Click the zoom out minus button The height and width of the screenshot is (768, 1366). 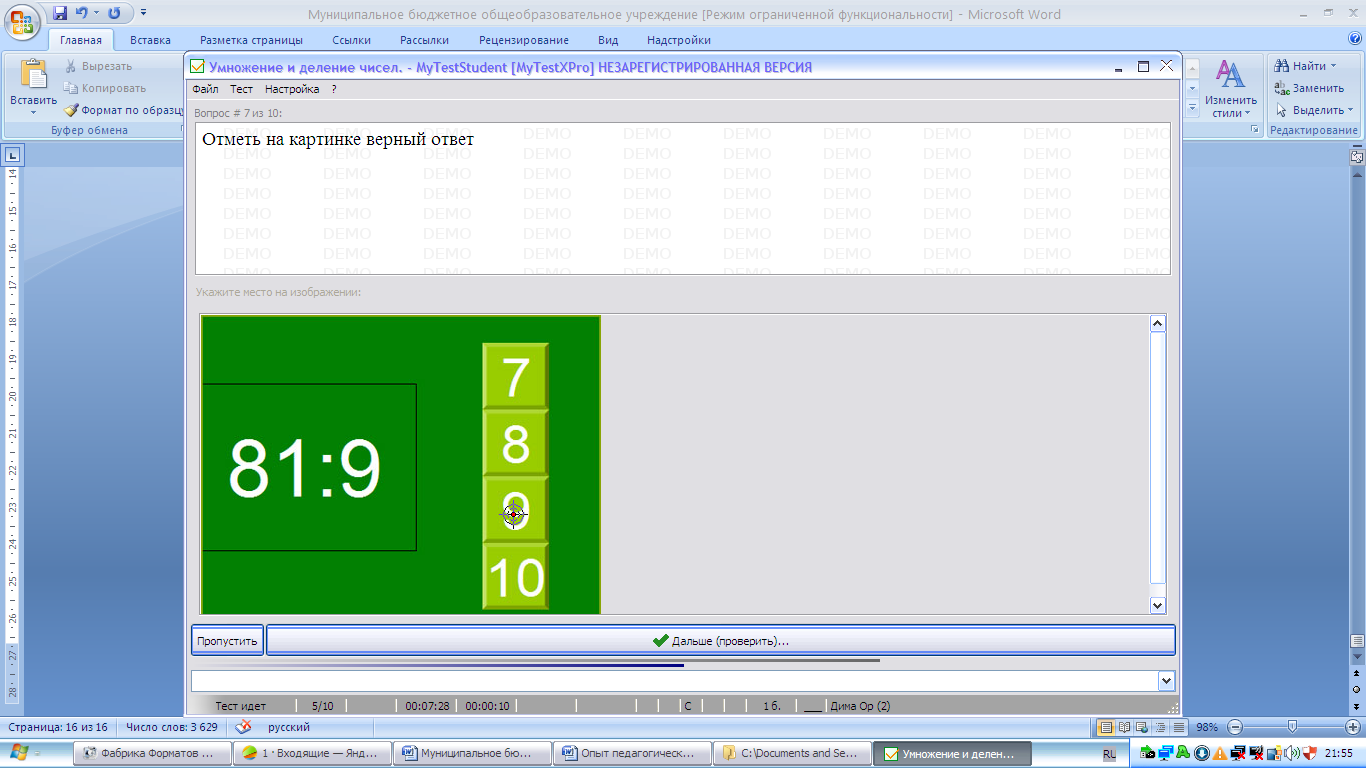(x=1235, y=727)
